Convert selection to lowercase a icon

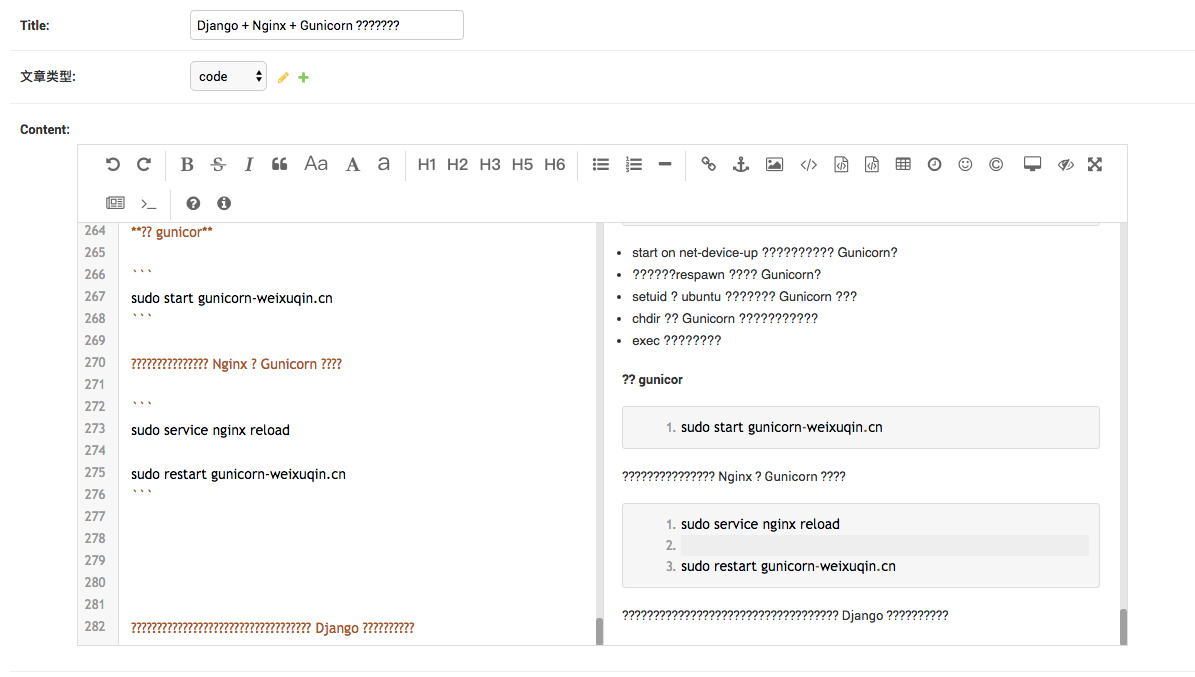coord(383,165)
